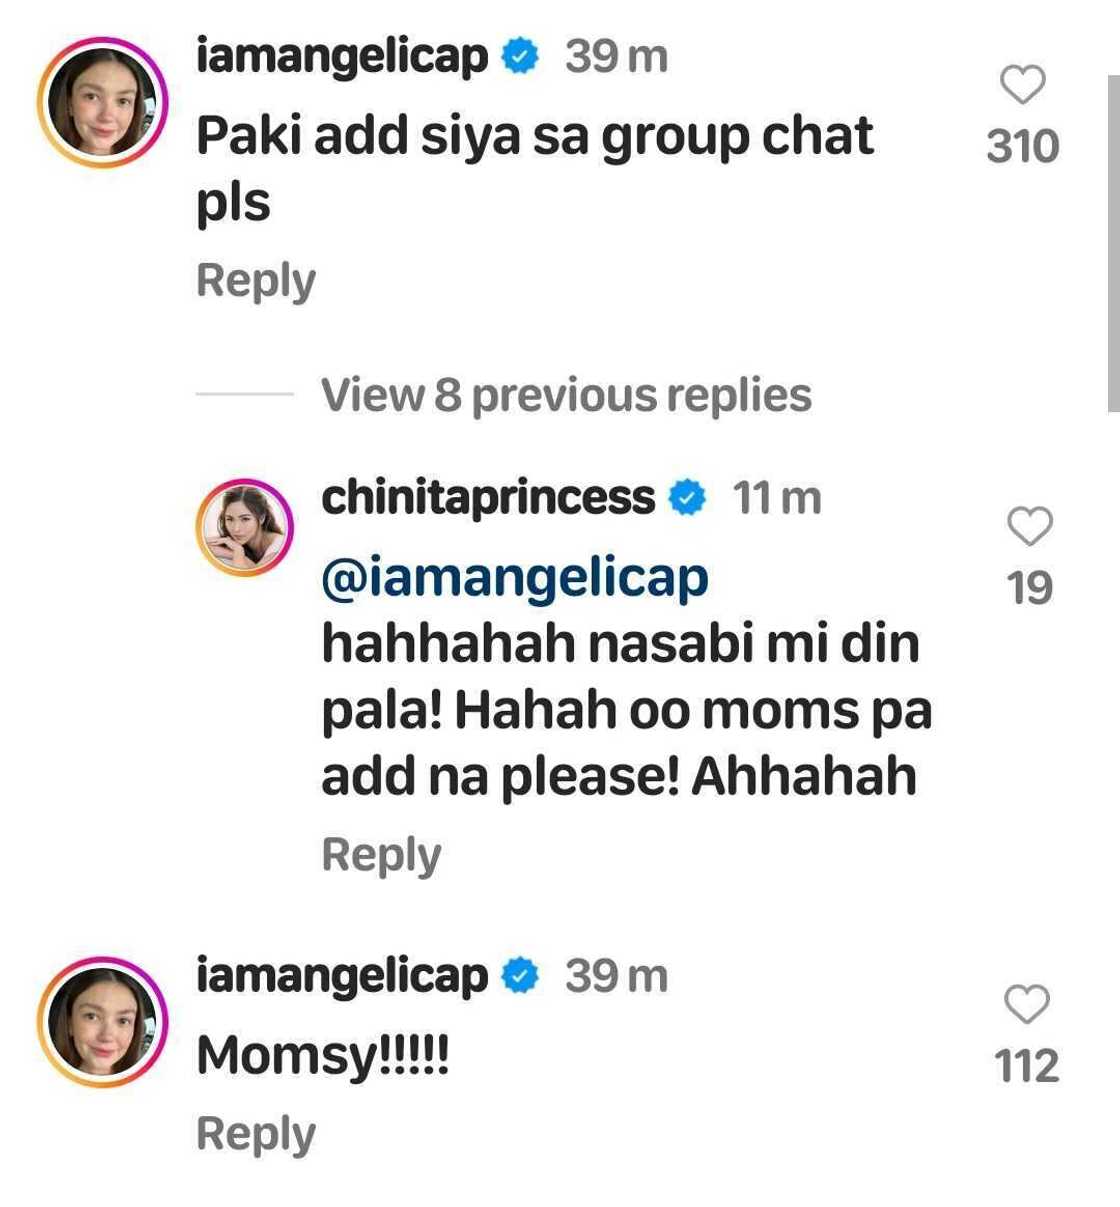Expand "View 8 previous replies"

[x=565, y=395]
